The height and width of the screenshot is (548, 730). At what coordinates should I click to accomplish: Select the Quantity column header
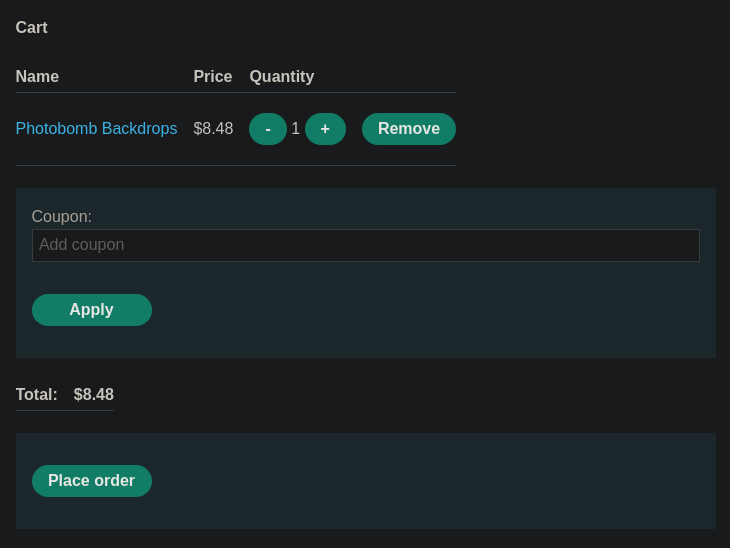tap(282, 76)
